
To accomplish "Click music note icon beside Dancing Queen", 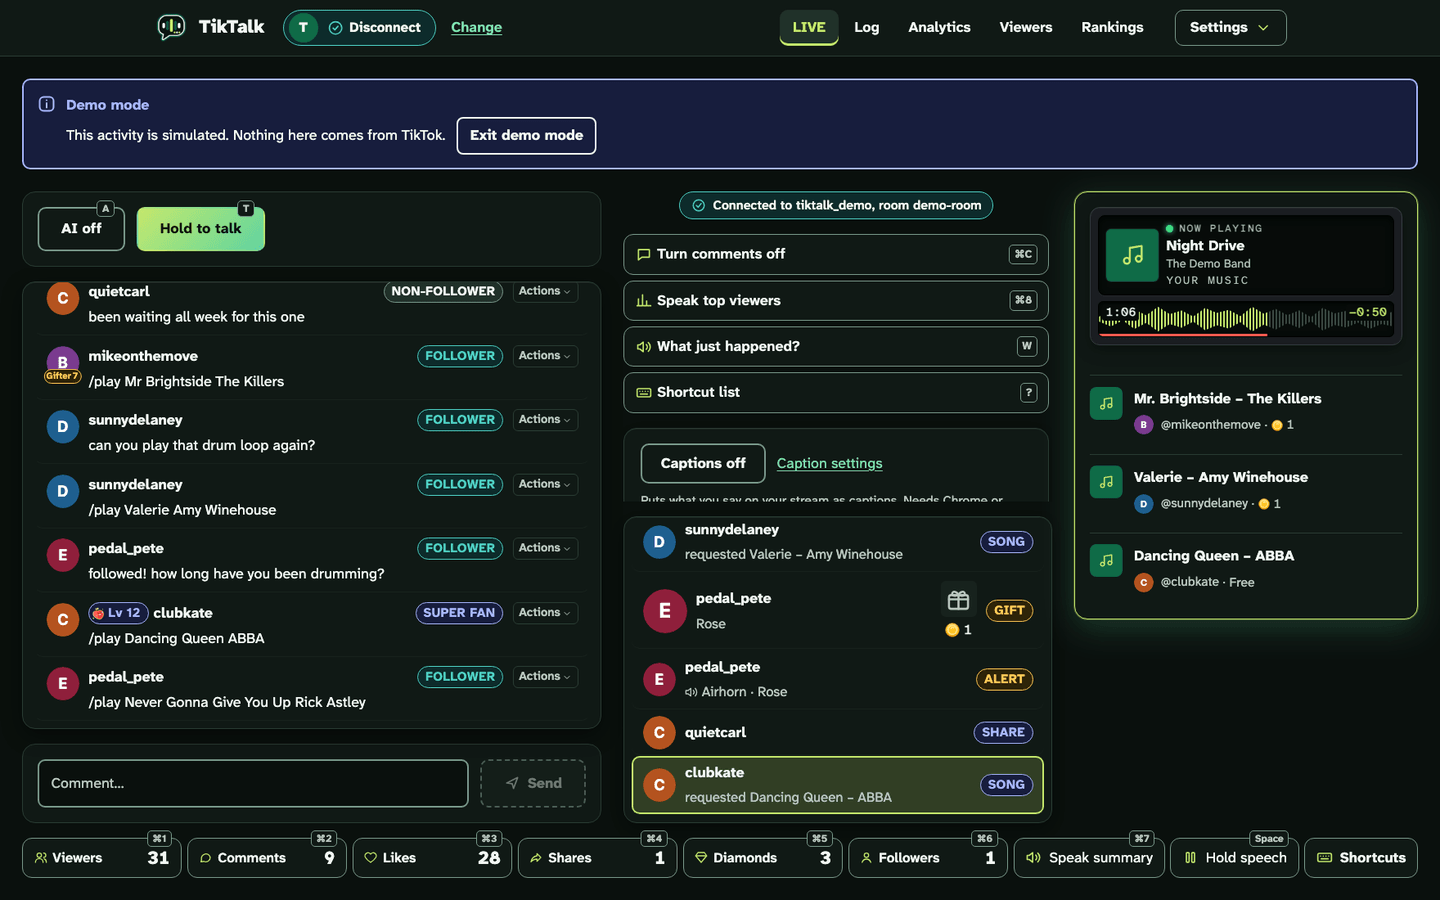I will pos(1106,561).
